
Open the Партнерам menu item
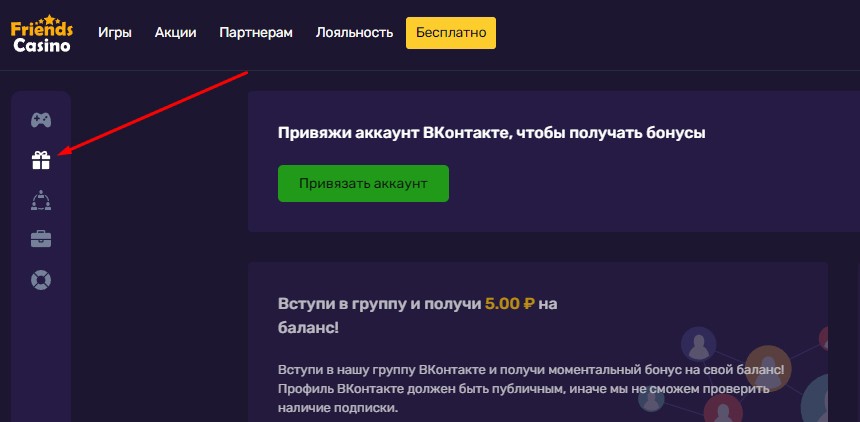(x=256, y=32)
